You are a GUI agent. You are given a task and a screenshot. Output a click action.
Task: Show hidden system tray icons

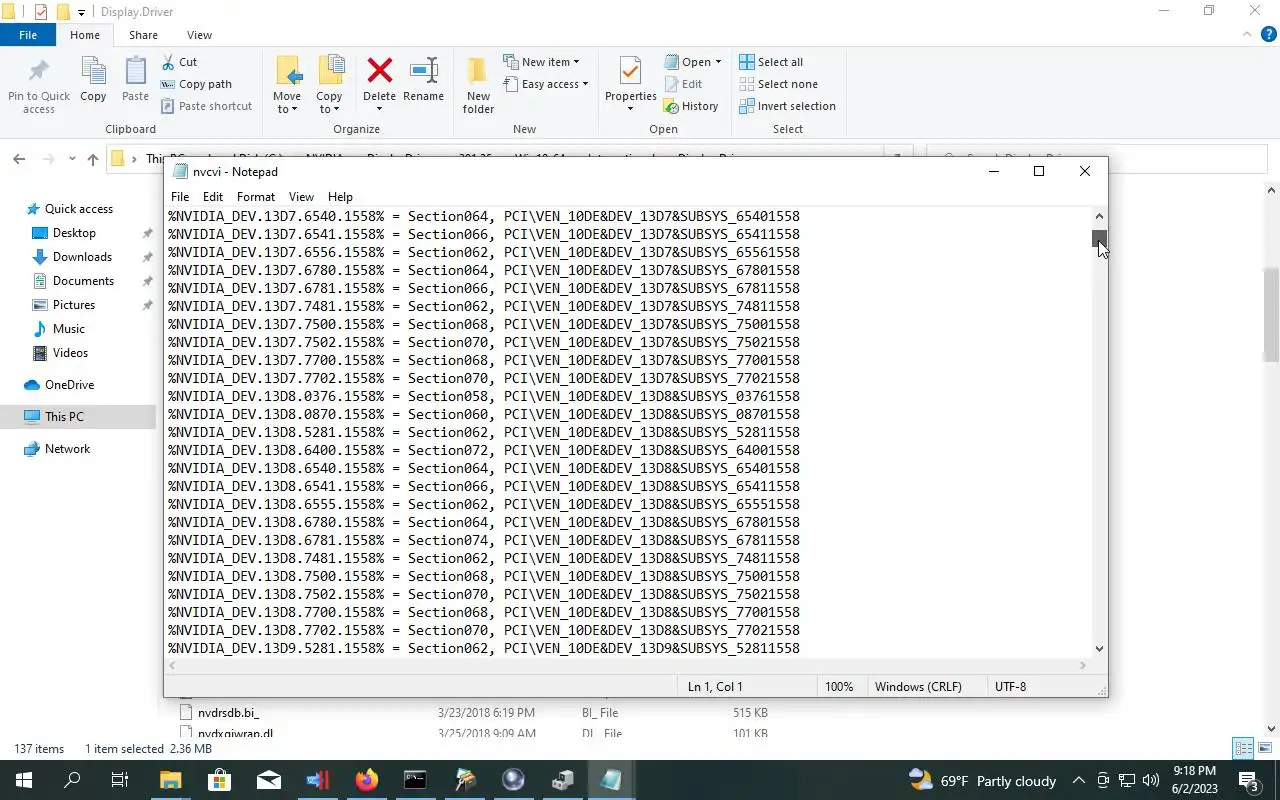[x=1078, y=780]
